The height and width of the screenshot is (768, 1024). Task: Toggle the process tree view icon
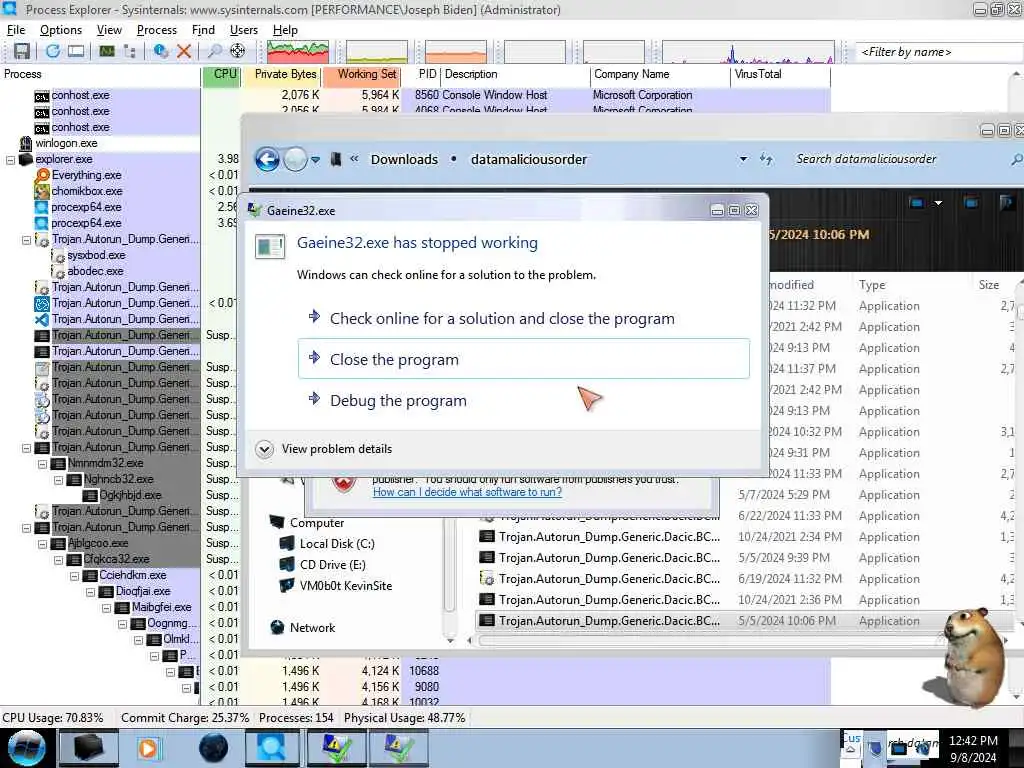pos(129,51)
